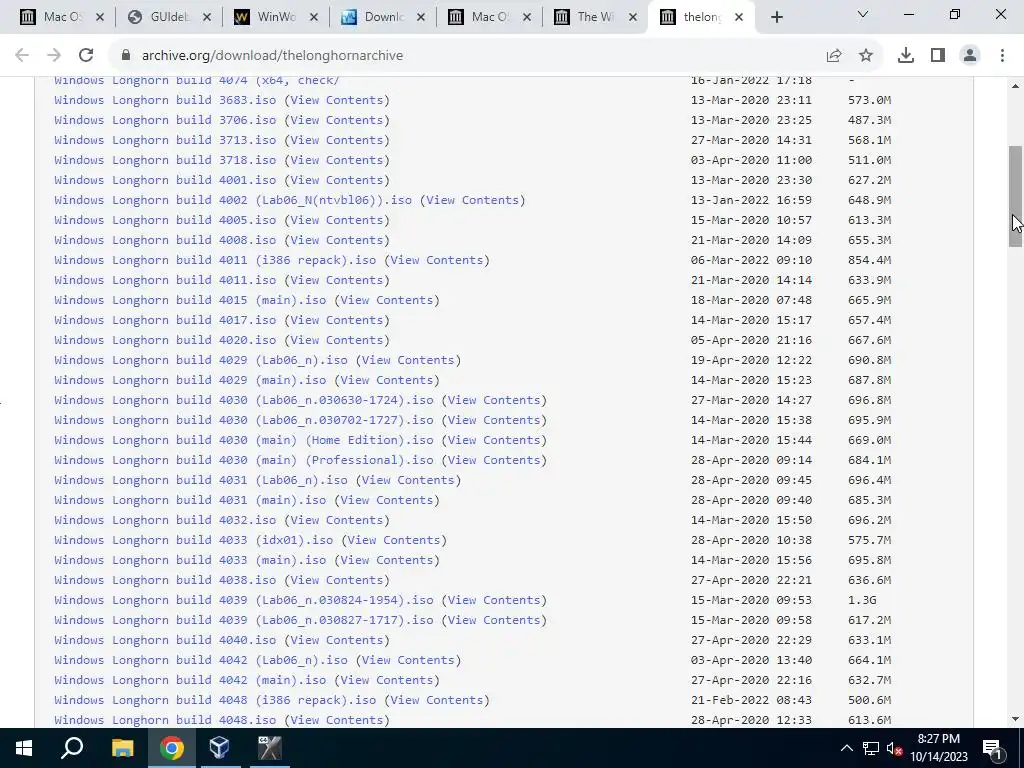This screenshot has width=1024, height=768.
Task: Open Chrome tab search dropdown chevron
Action: [863, 14]
